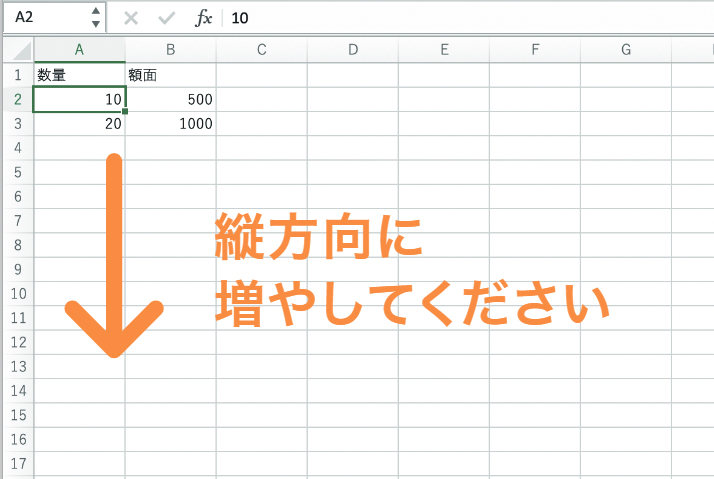Select column C header
The image size is (714, 479).
coord(261,50)
